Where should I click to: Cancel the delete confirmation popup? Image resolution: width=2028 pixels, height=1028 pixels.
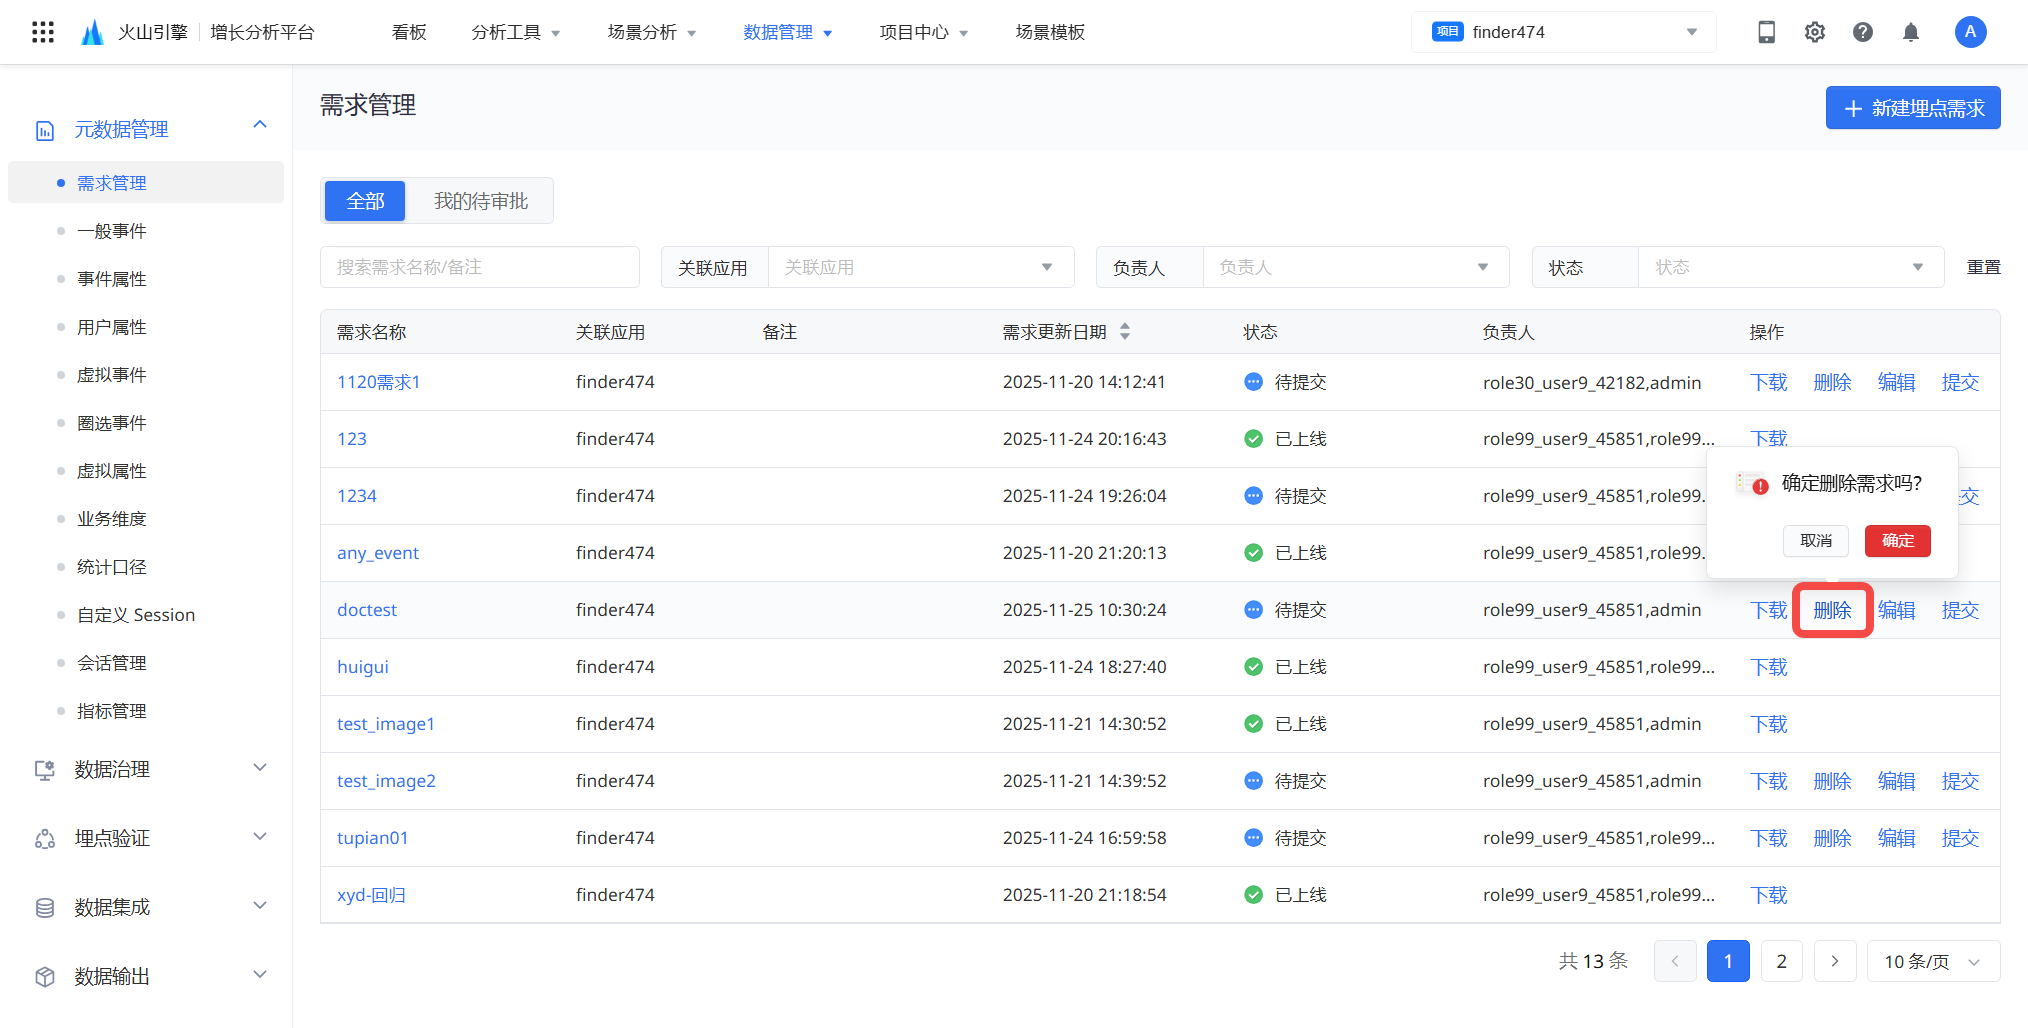(1815, 541)
